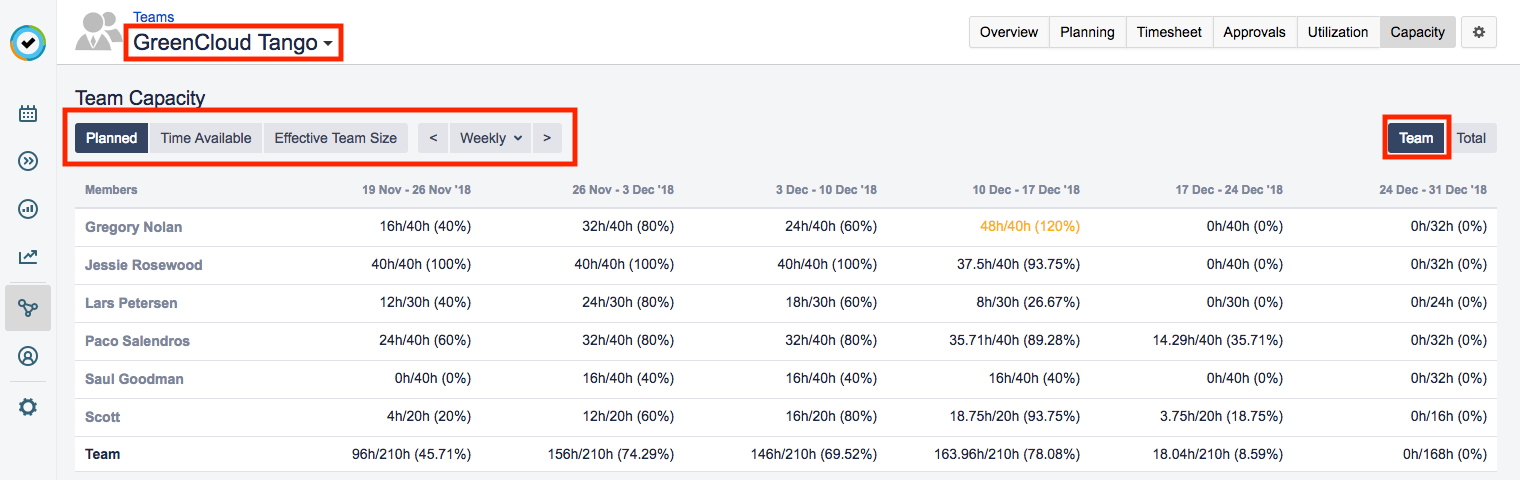Open the Timesheet tab

coord(1169,32)
